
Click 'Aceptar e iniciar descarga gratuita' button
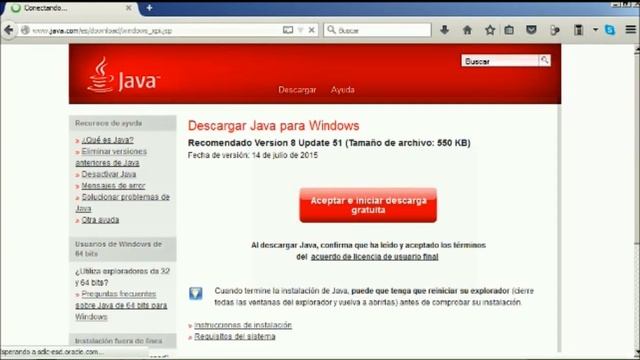tap(368, 205)
